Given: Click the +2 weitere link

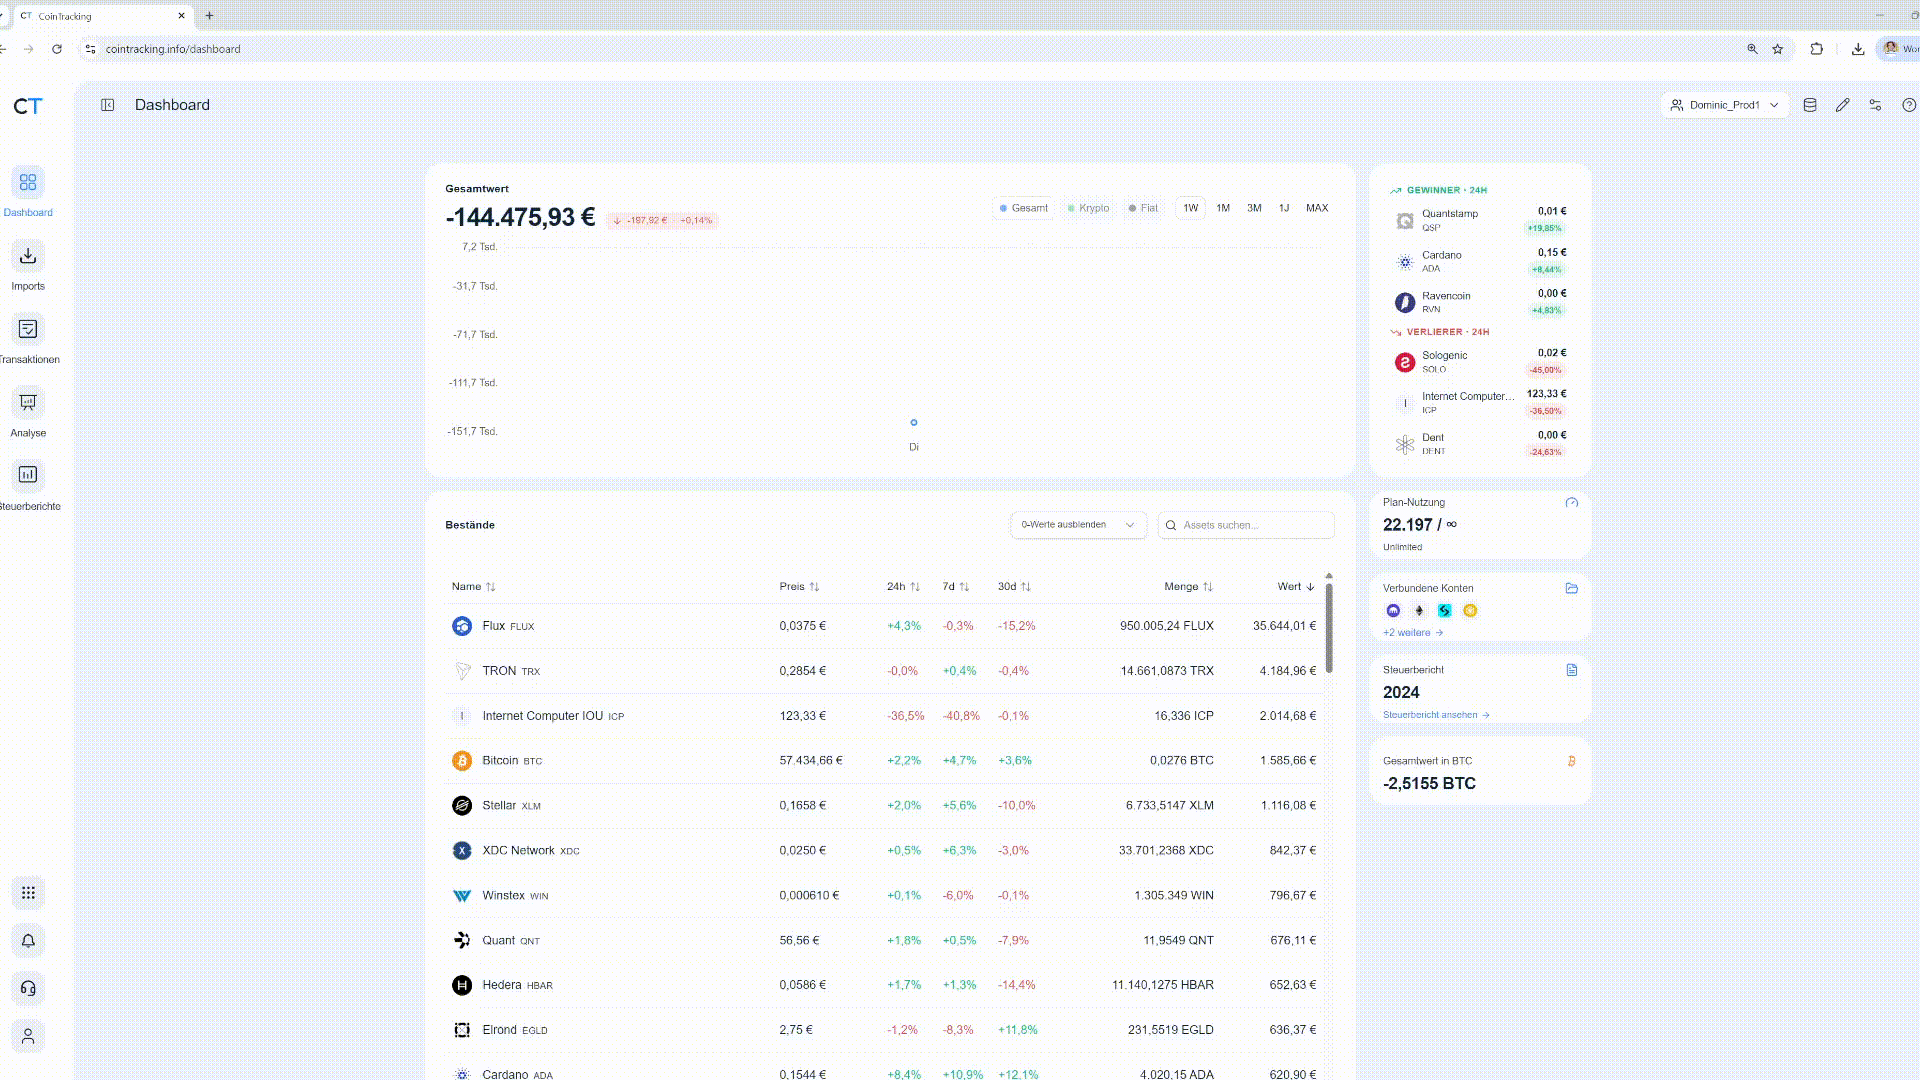Looking at the screenshot, I should click(1413, 633).
